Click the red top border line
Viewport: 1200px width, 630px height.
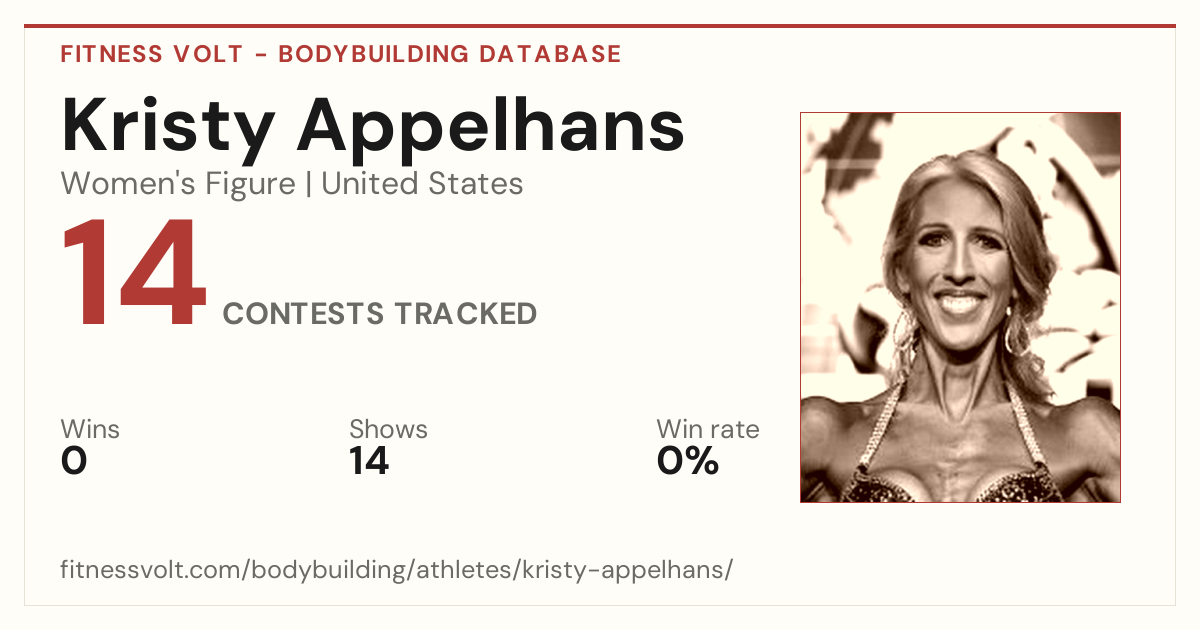tap(600, 26)
